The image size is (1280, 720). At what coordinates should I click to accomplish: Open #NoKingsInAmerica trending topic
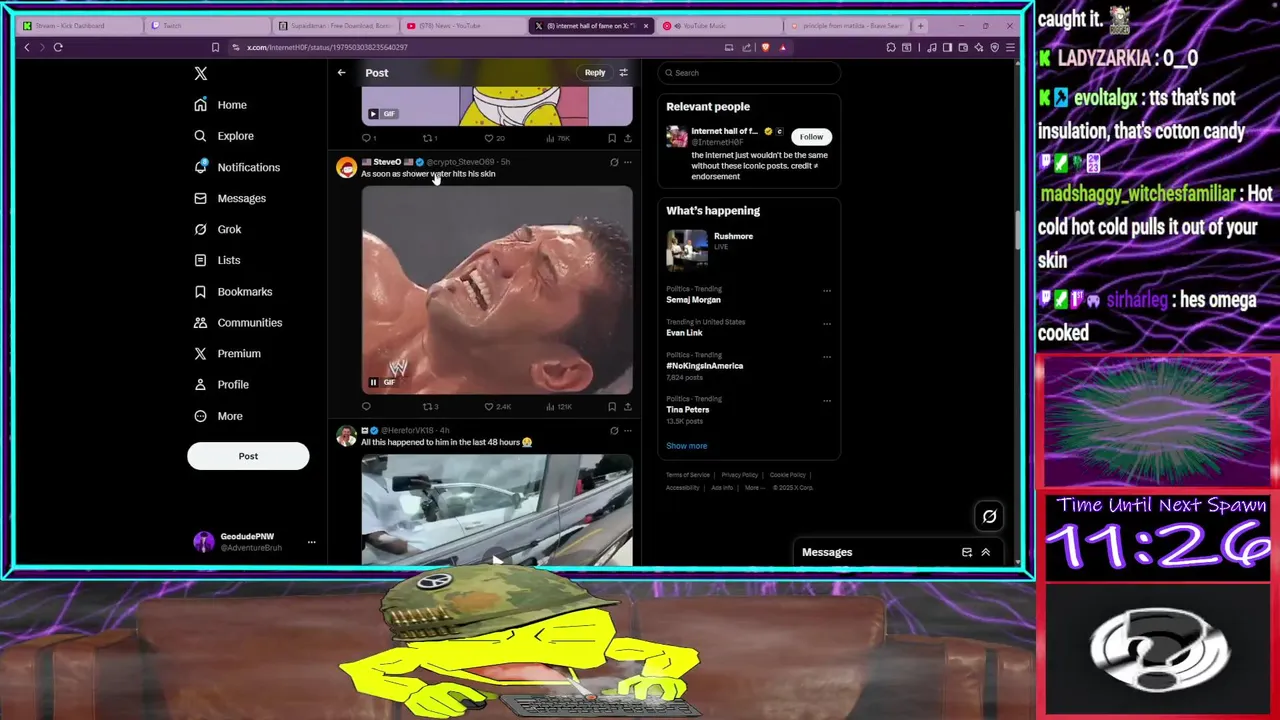coord(705,366)
